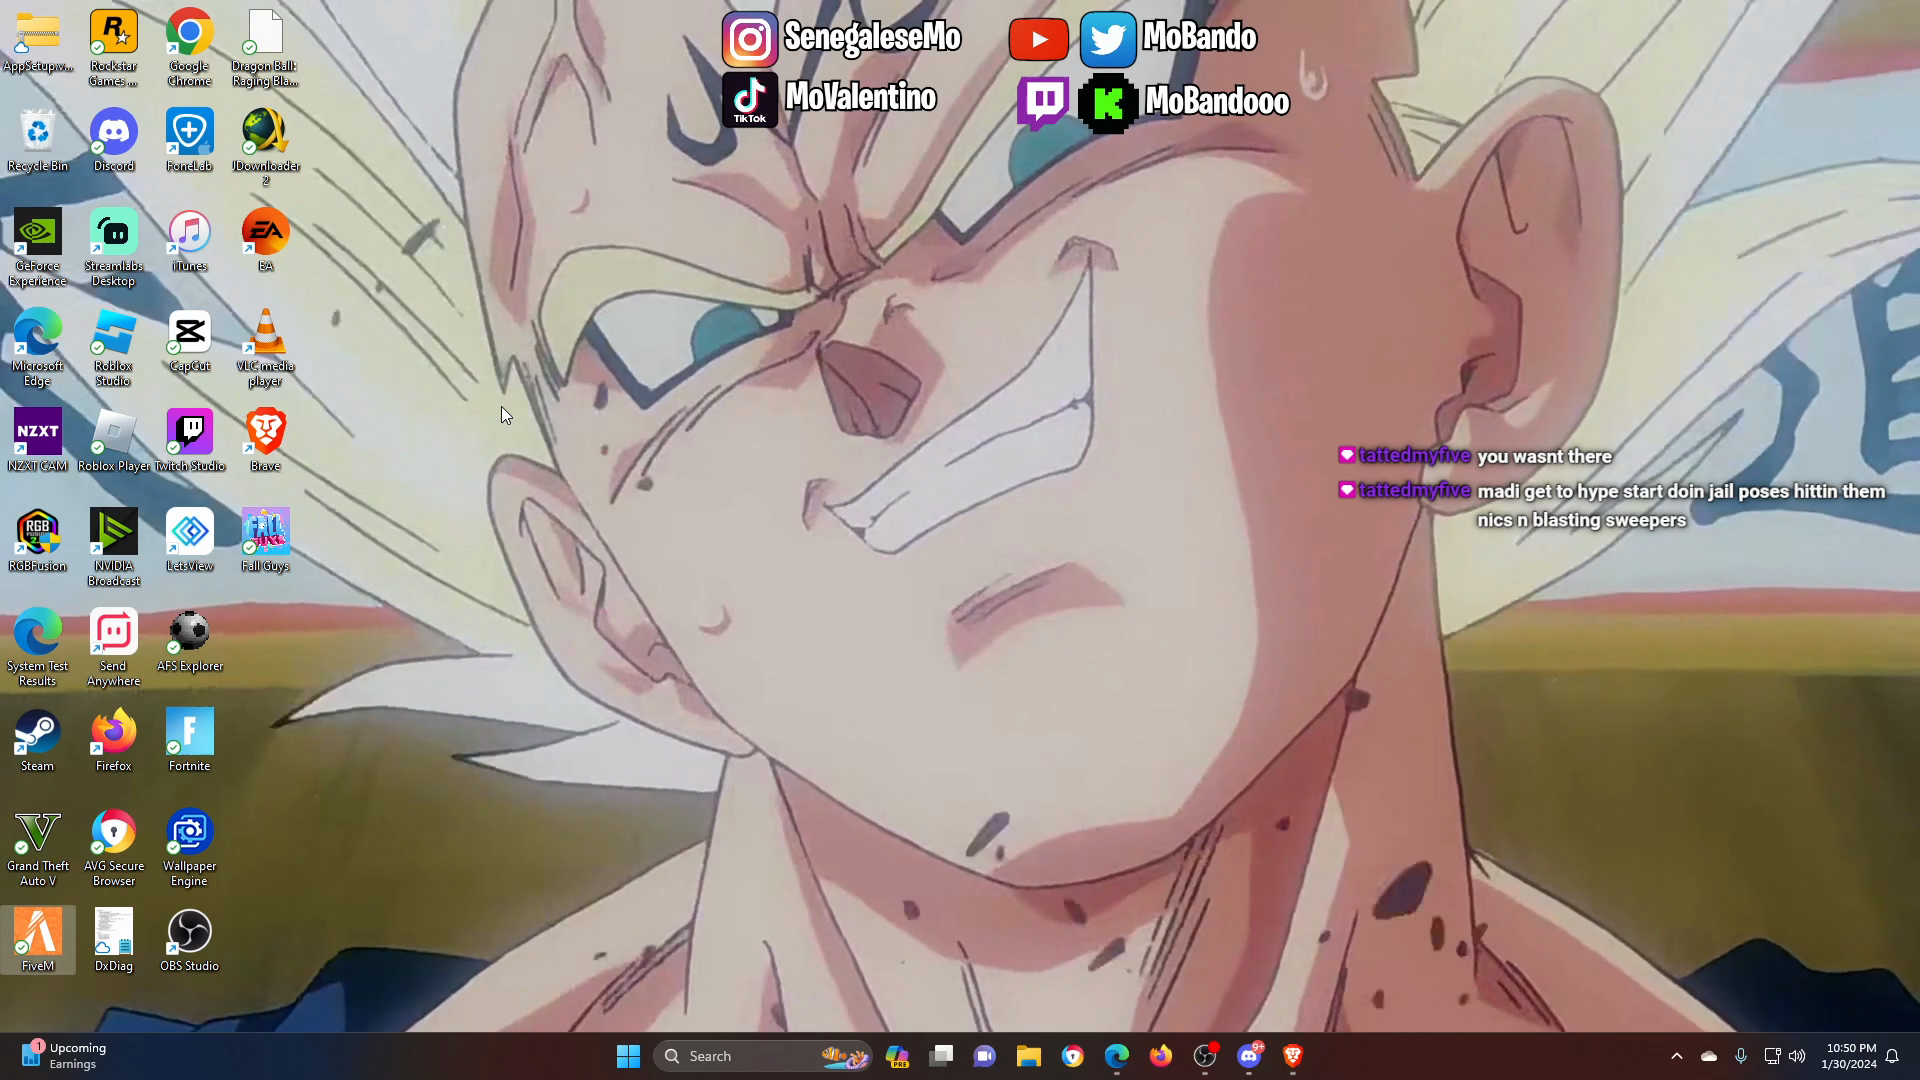Select the AVG Secure Browser icon
This screenshot has height=1080, width=1920.
pyautogui.click(x=113, y=847)
